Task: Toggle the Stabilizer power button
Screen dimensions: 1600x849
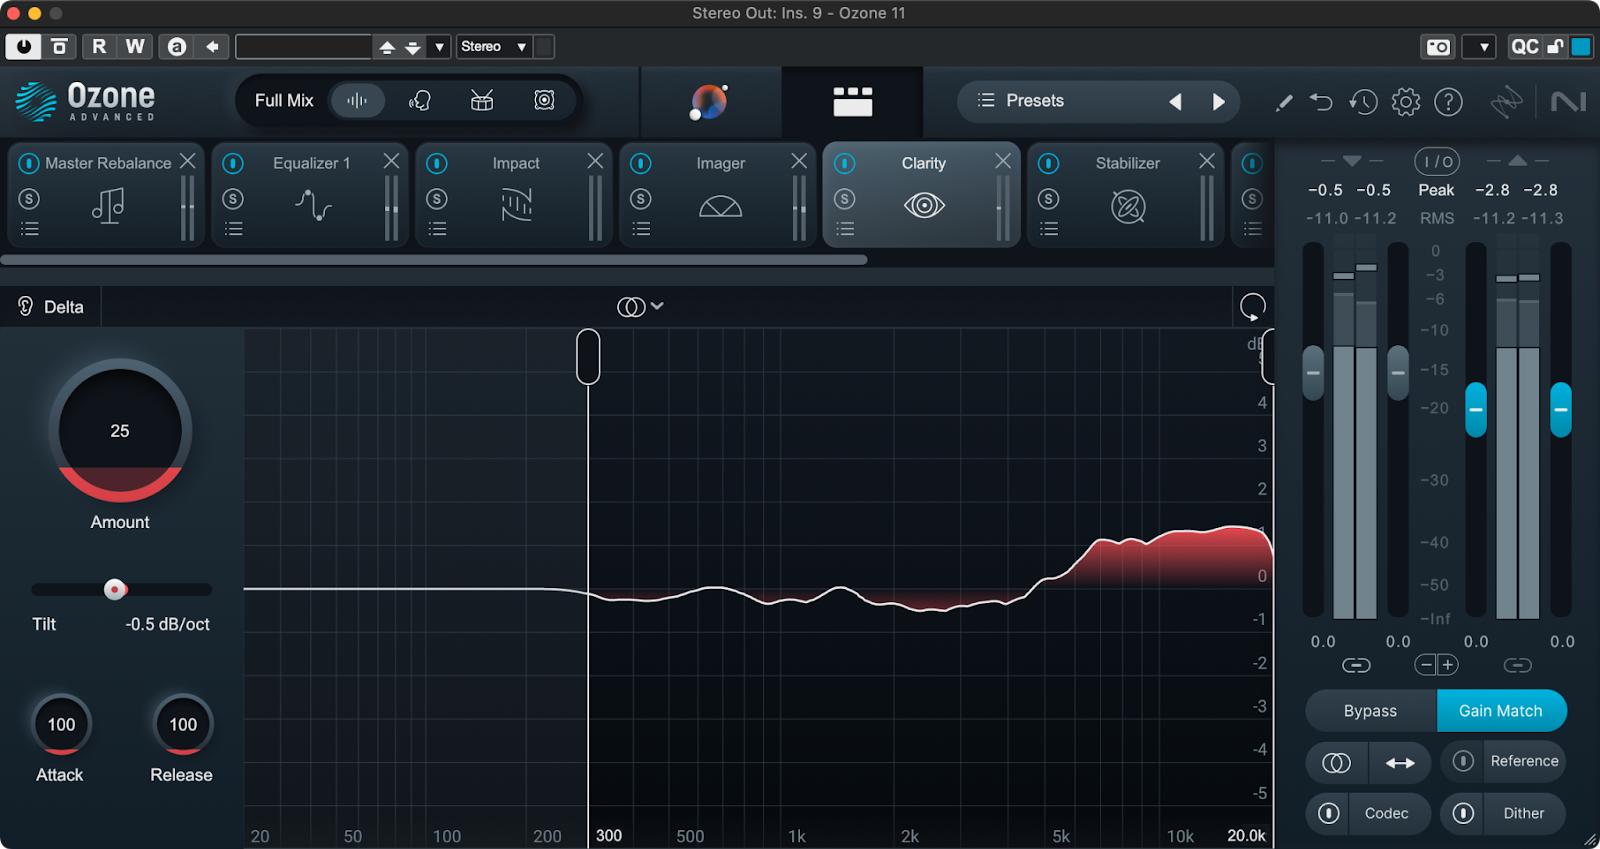Action: (x=1048, y=163)
